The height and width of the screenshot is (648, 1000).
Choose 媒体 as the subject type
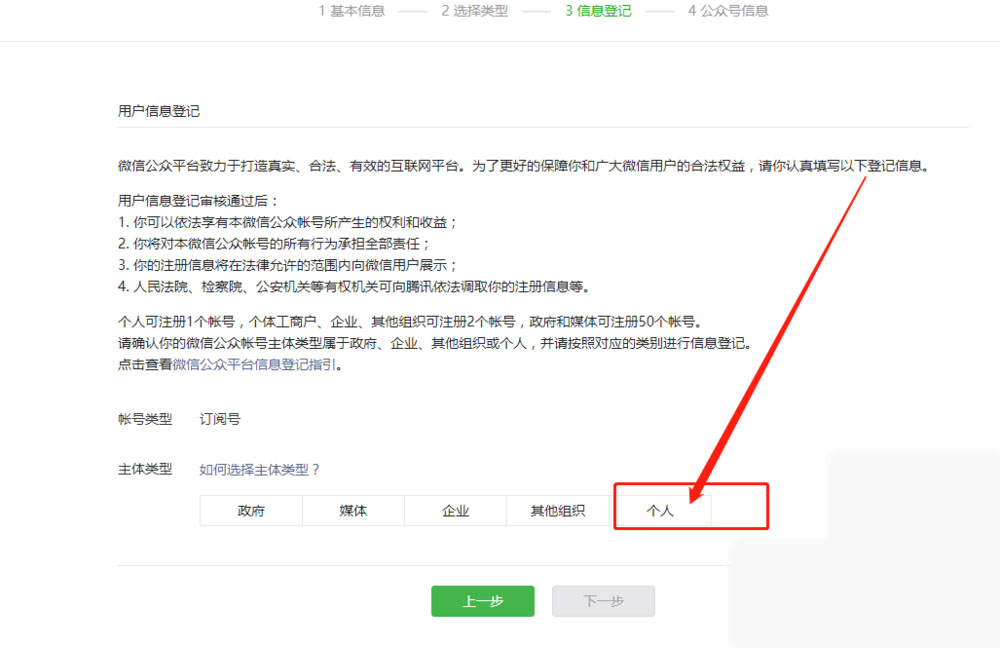pos(352,510)
